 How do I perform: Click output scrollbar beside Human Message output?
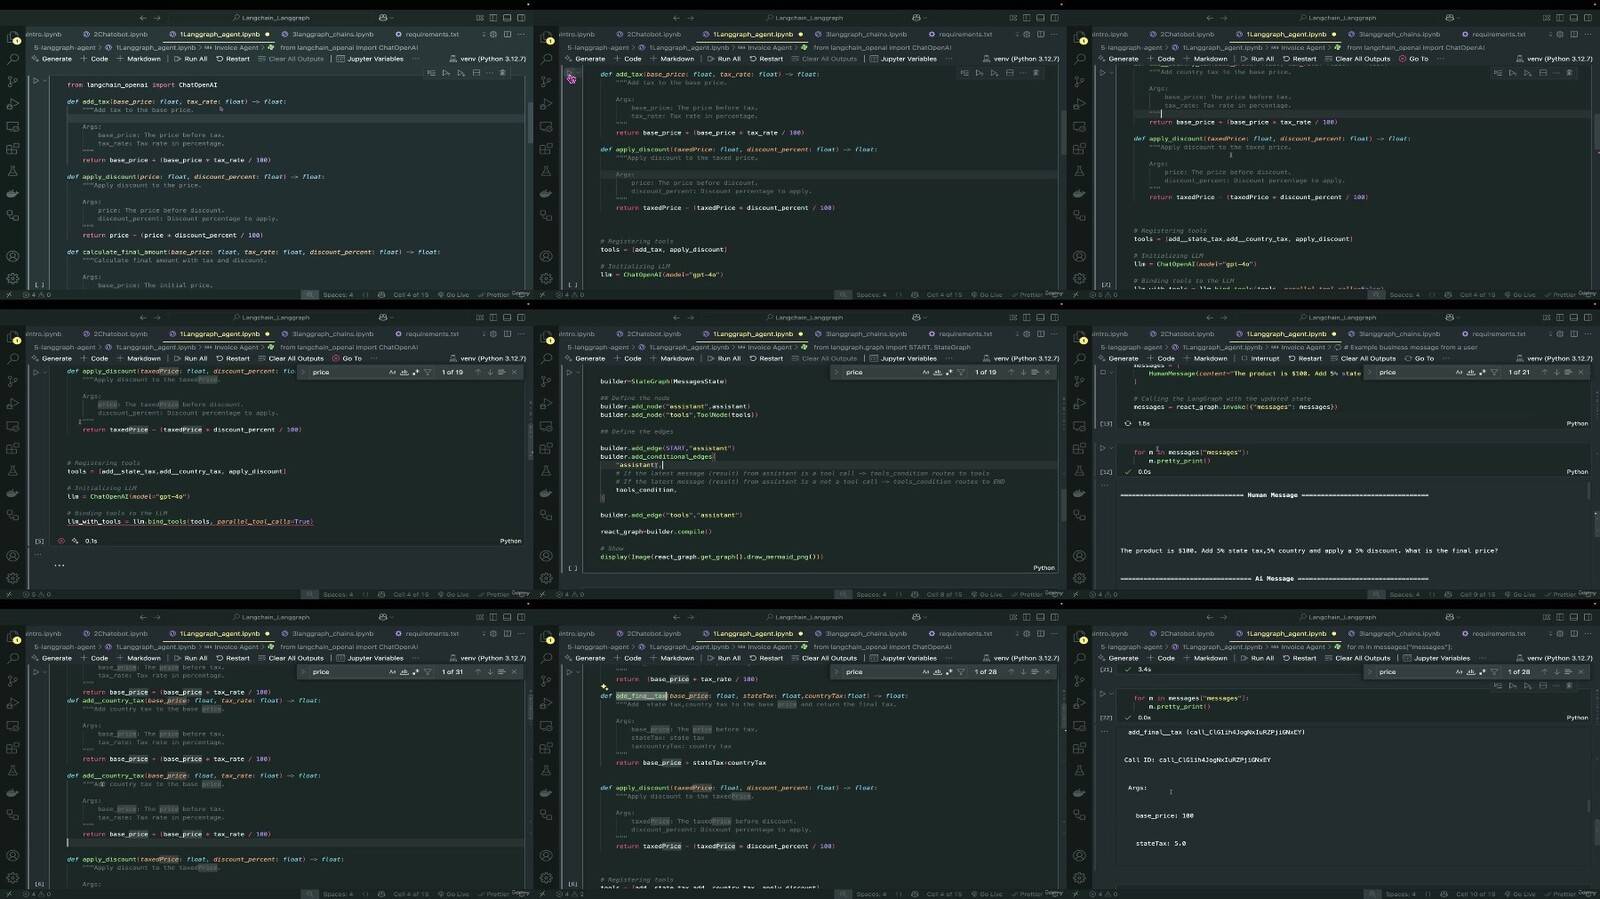pyautogui.click(x=1590, y=491)
